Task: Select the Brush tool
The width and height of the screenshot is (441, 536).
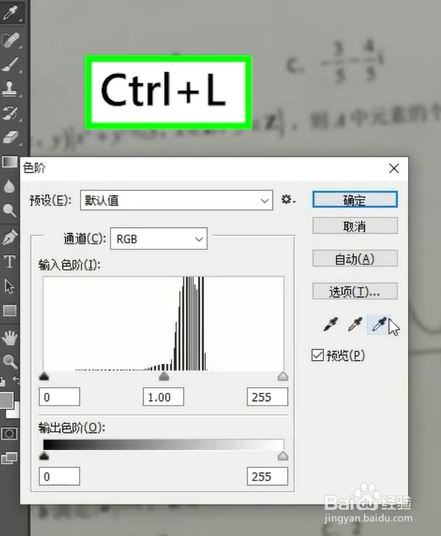Action: point(10,64)
